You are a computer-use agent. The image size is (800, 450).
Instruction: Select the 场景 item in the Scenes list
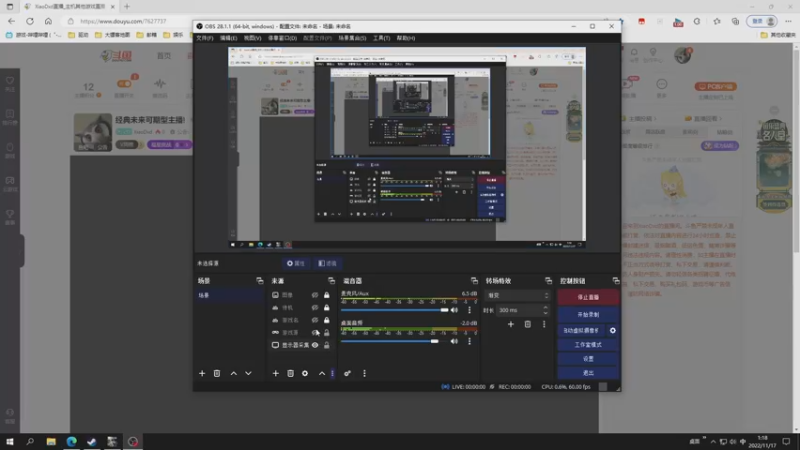pos(230,295)
